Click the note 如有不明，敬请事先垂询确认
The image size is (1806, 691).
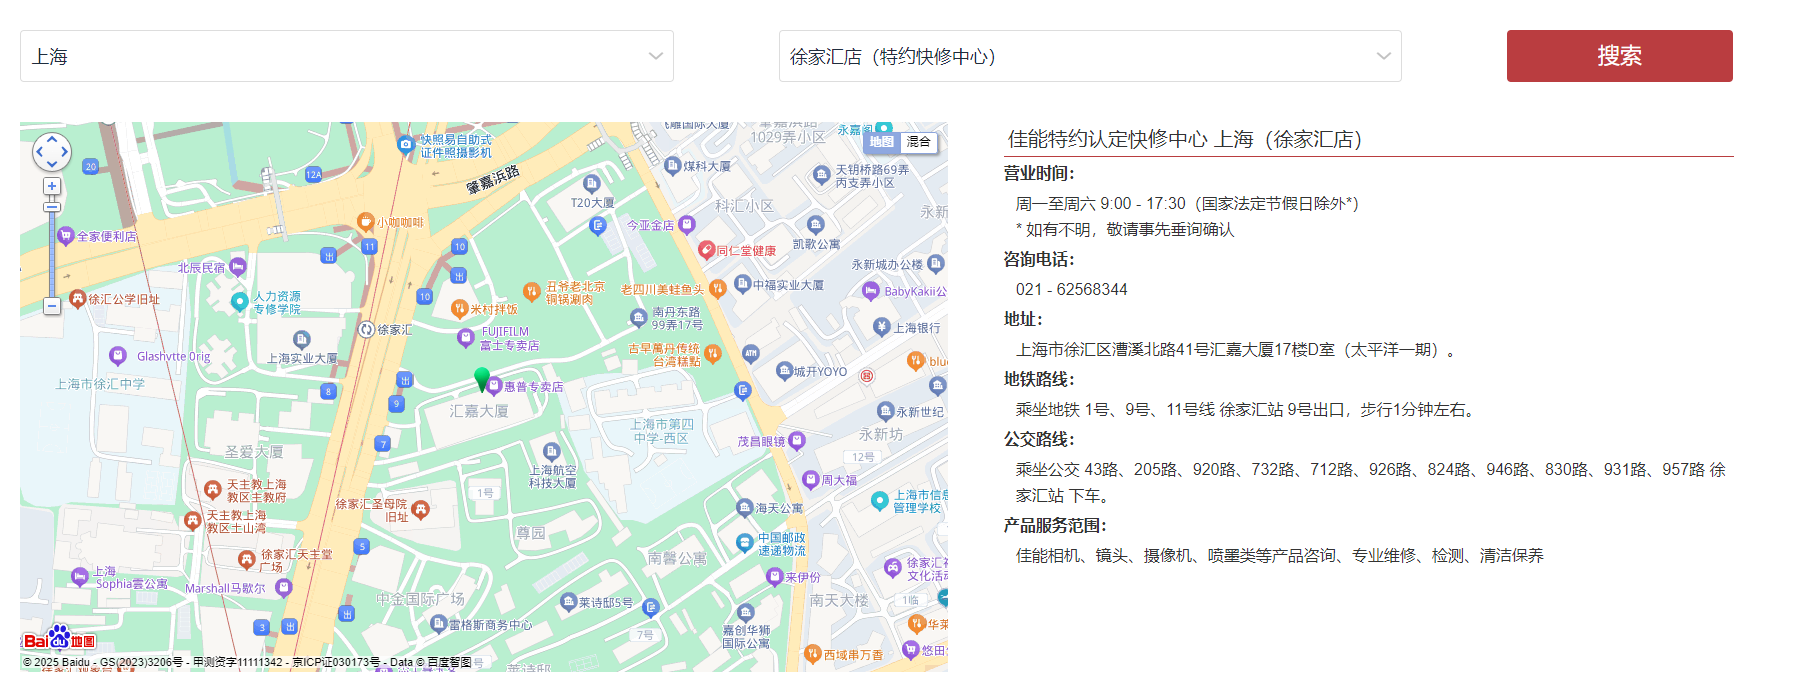pos(1125,230)
